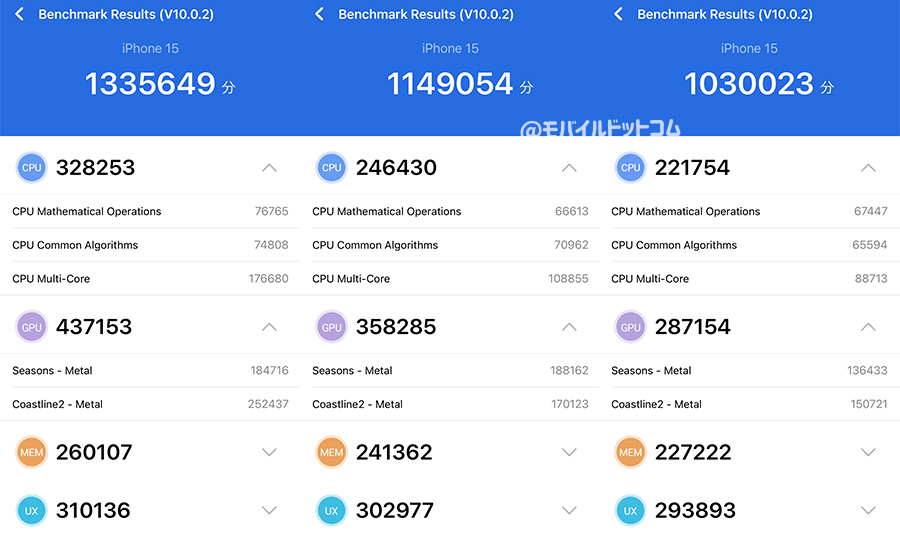The image size is (900, 539).
Task: Select CPU Common Algorithms row scoring 74808
Action: pos(150,245)
